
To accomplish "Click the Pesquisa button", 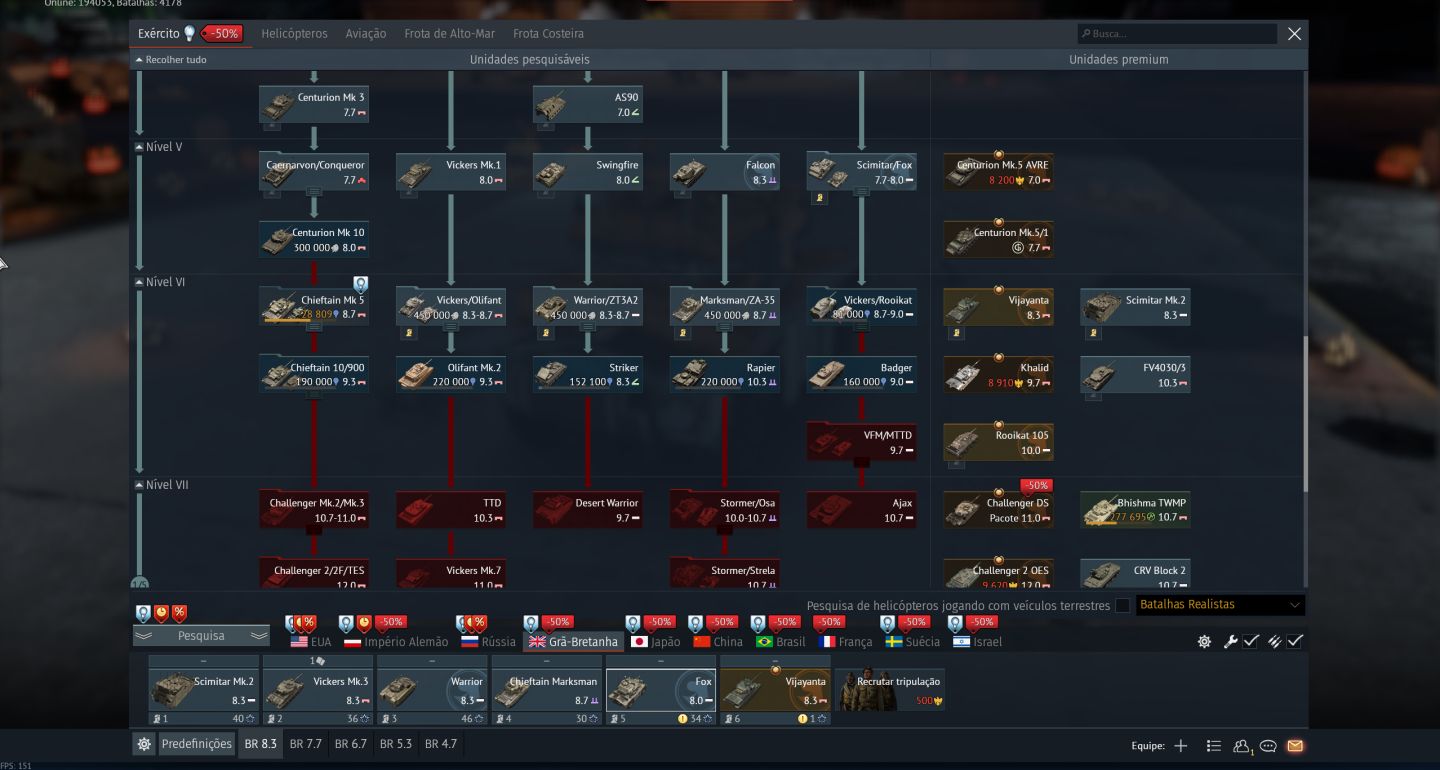I will 201,636.
